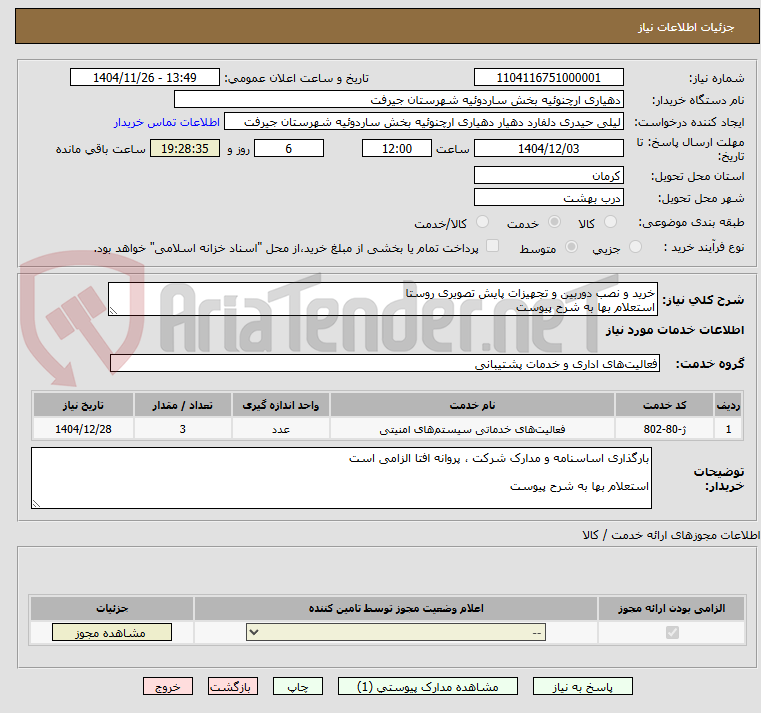Click the service code cell ژ-80-802

[x=664, y=429]
